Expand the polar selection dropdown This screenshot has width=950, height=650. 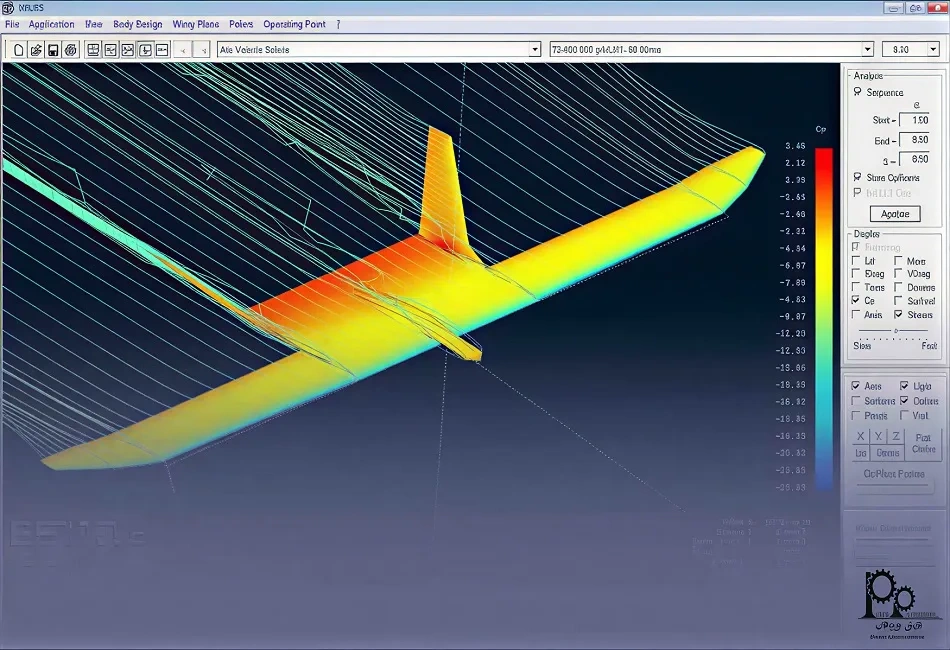[867, 49]
